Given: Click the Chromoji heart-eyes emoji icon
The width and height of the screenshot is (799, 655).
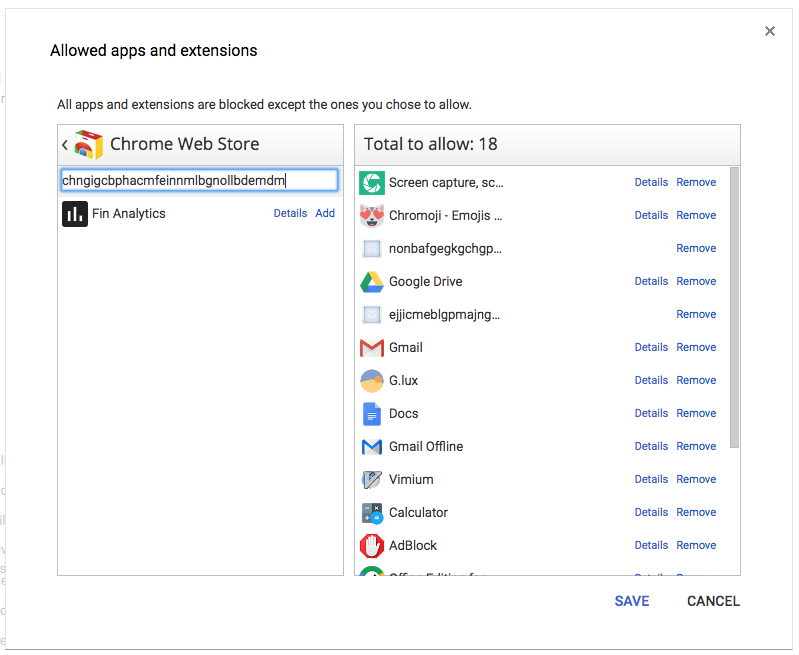Looking at the screenshot, I should pos(372,216).
